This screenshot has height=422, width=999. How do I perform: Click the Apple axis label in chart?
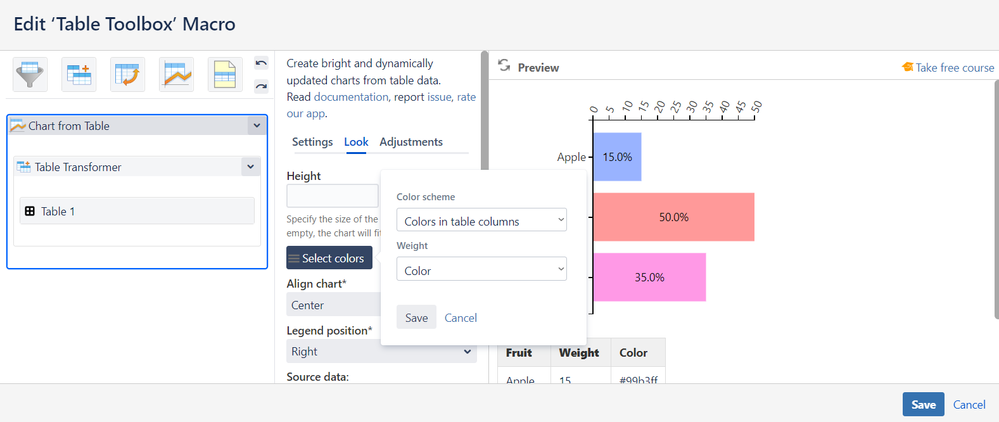coord(571,157)
